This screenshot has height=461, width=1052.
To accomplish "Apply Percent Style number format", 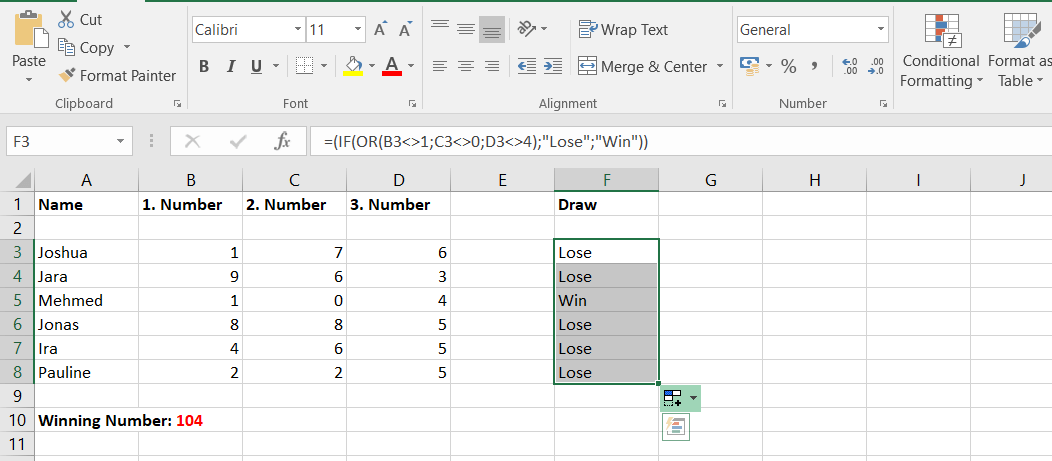I will pos(788,67).
